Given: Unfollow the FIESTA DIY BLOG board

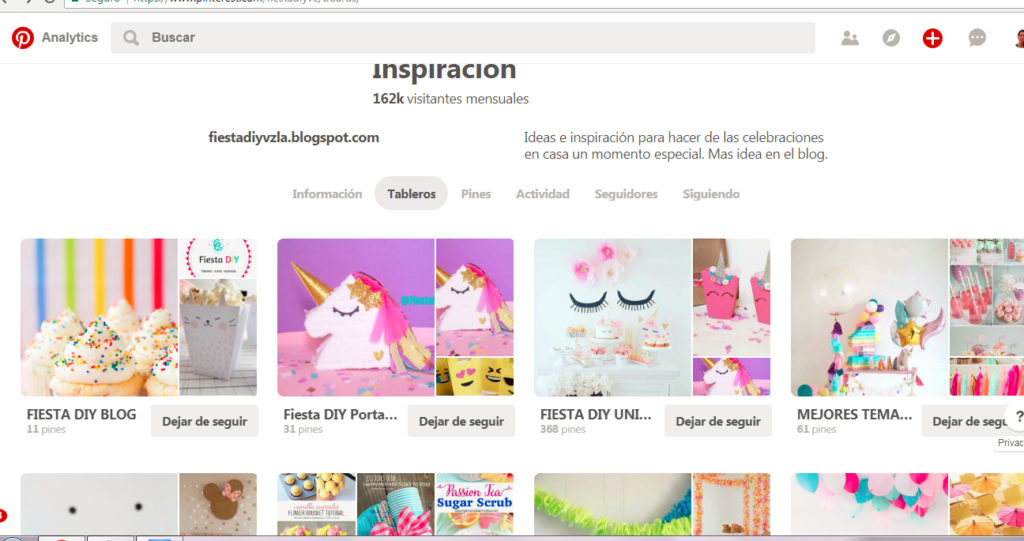Looking at the screenshot, I should pos(204,421).
